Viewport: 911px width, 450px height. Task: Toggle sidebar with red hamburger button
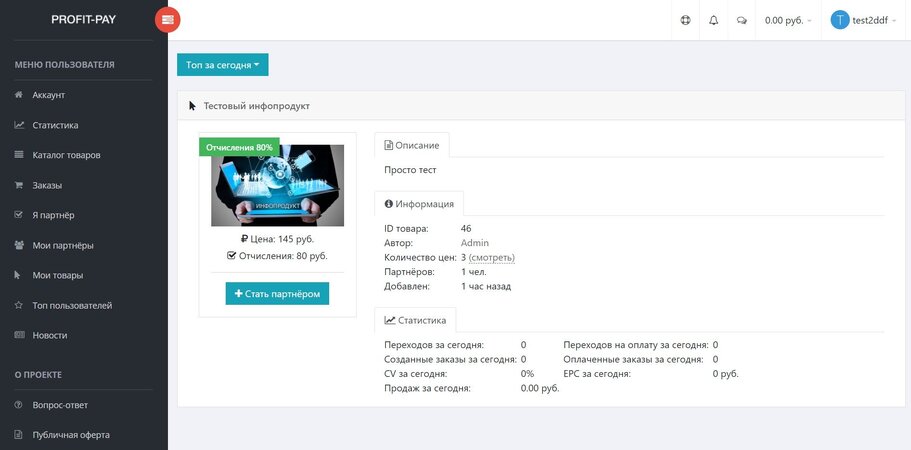167,20
